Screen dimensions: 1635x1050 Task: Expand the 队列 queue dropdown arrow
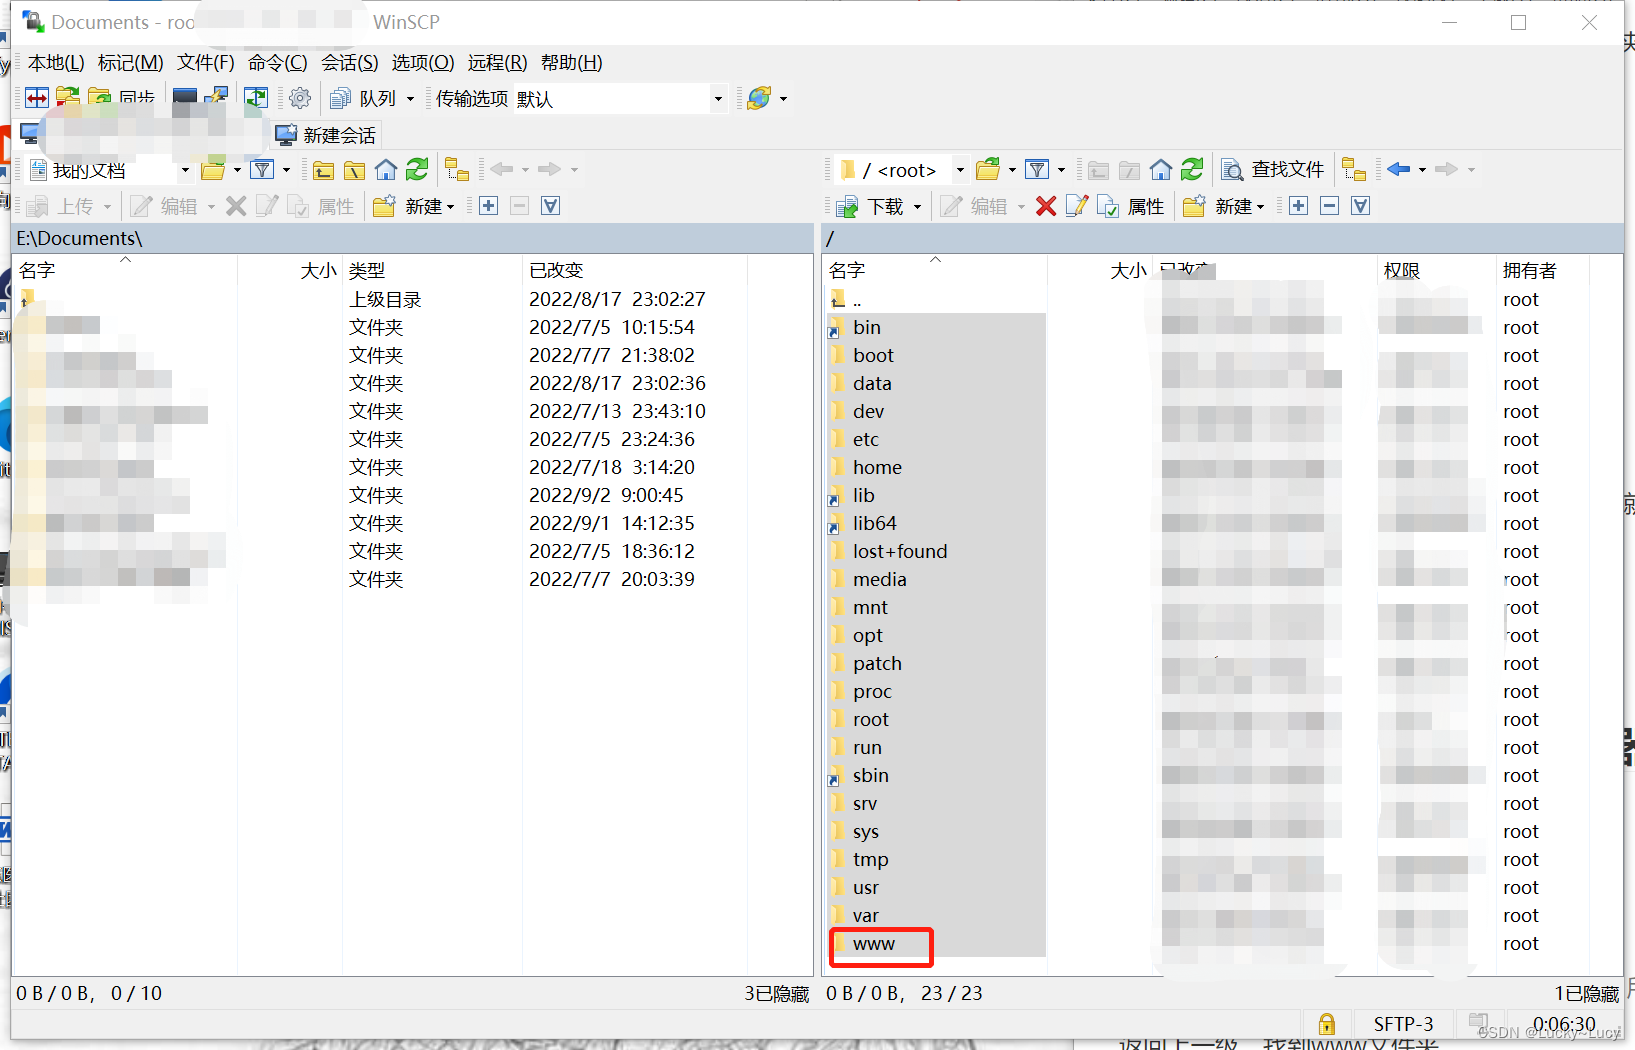[410, 99]
